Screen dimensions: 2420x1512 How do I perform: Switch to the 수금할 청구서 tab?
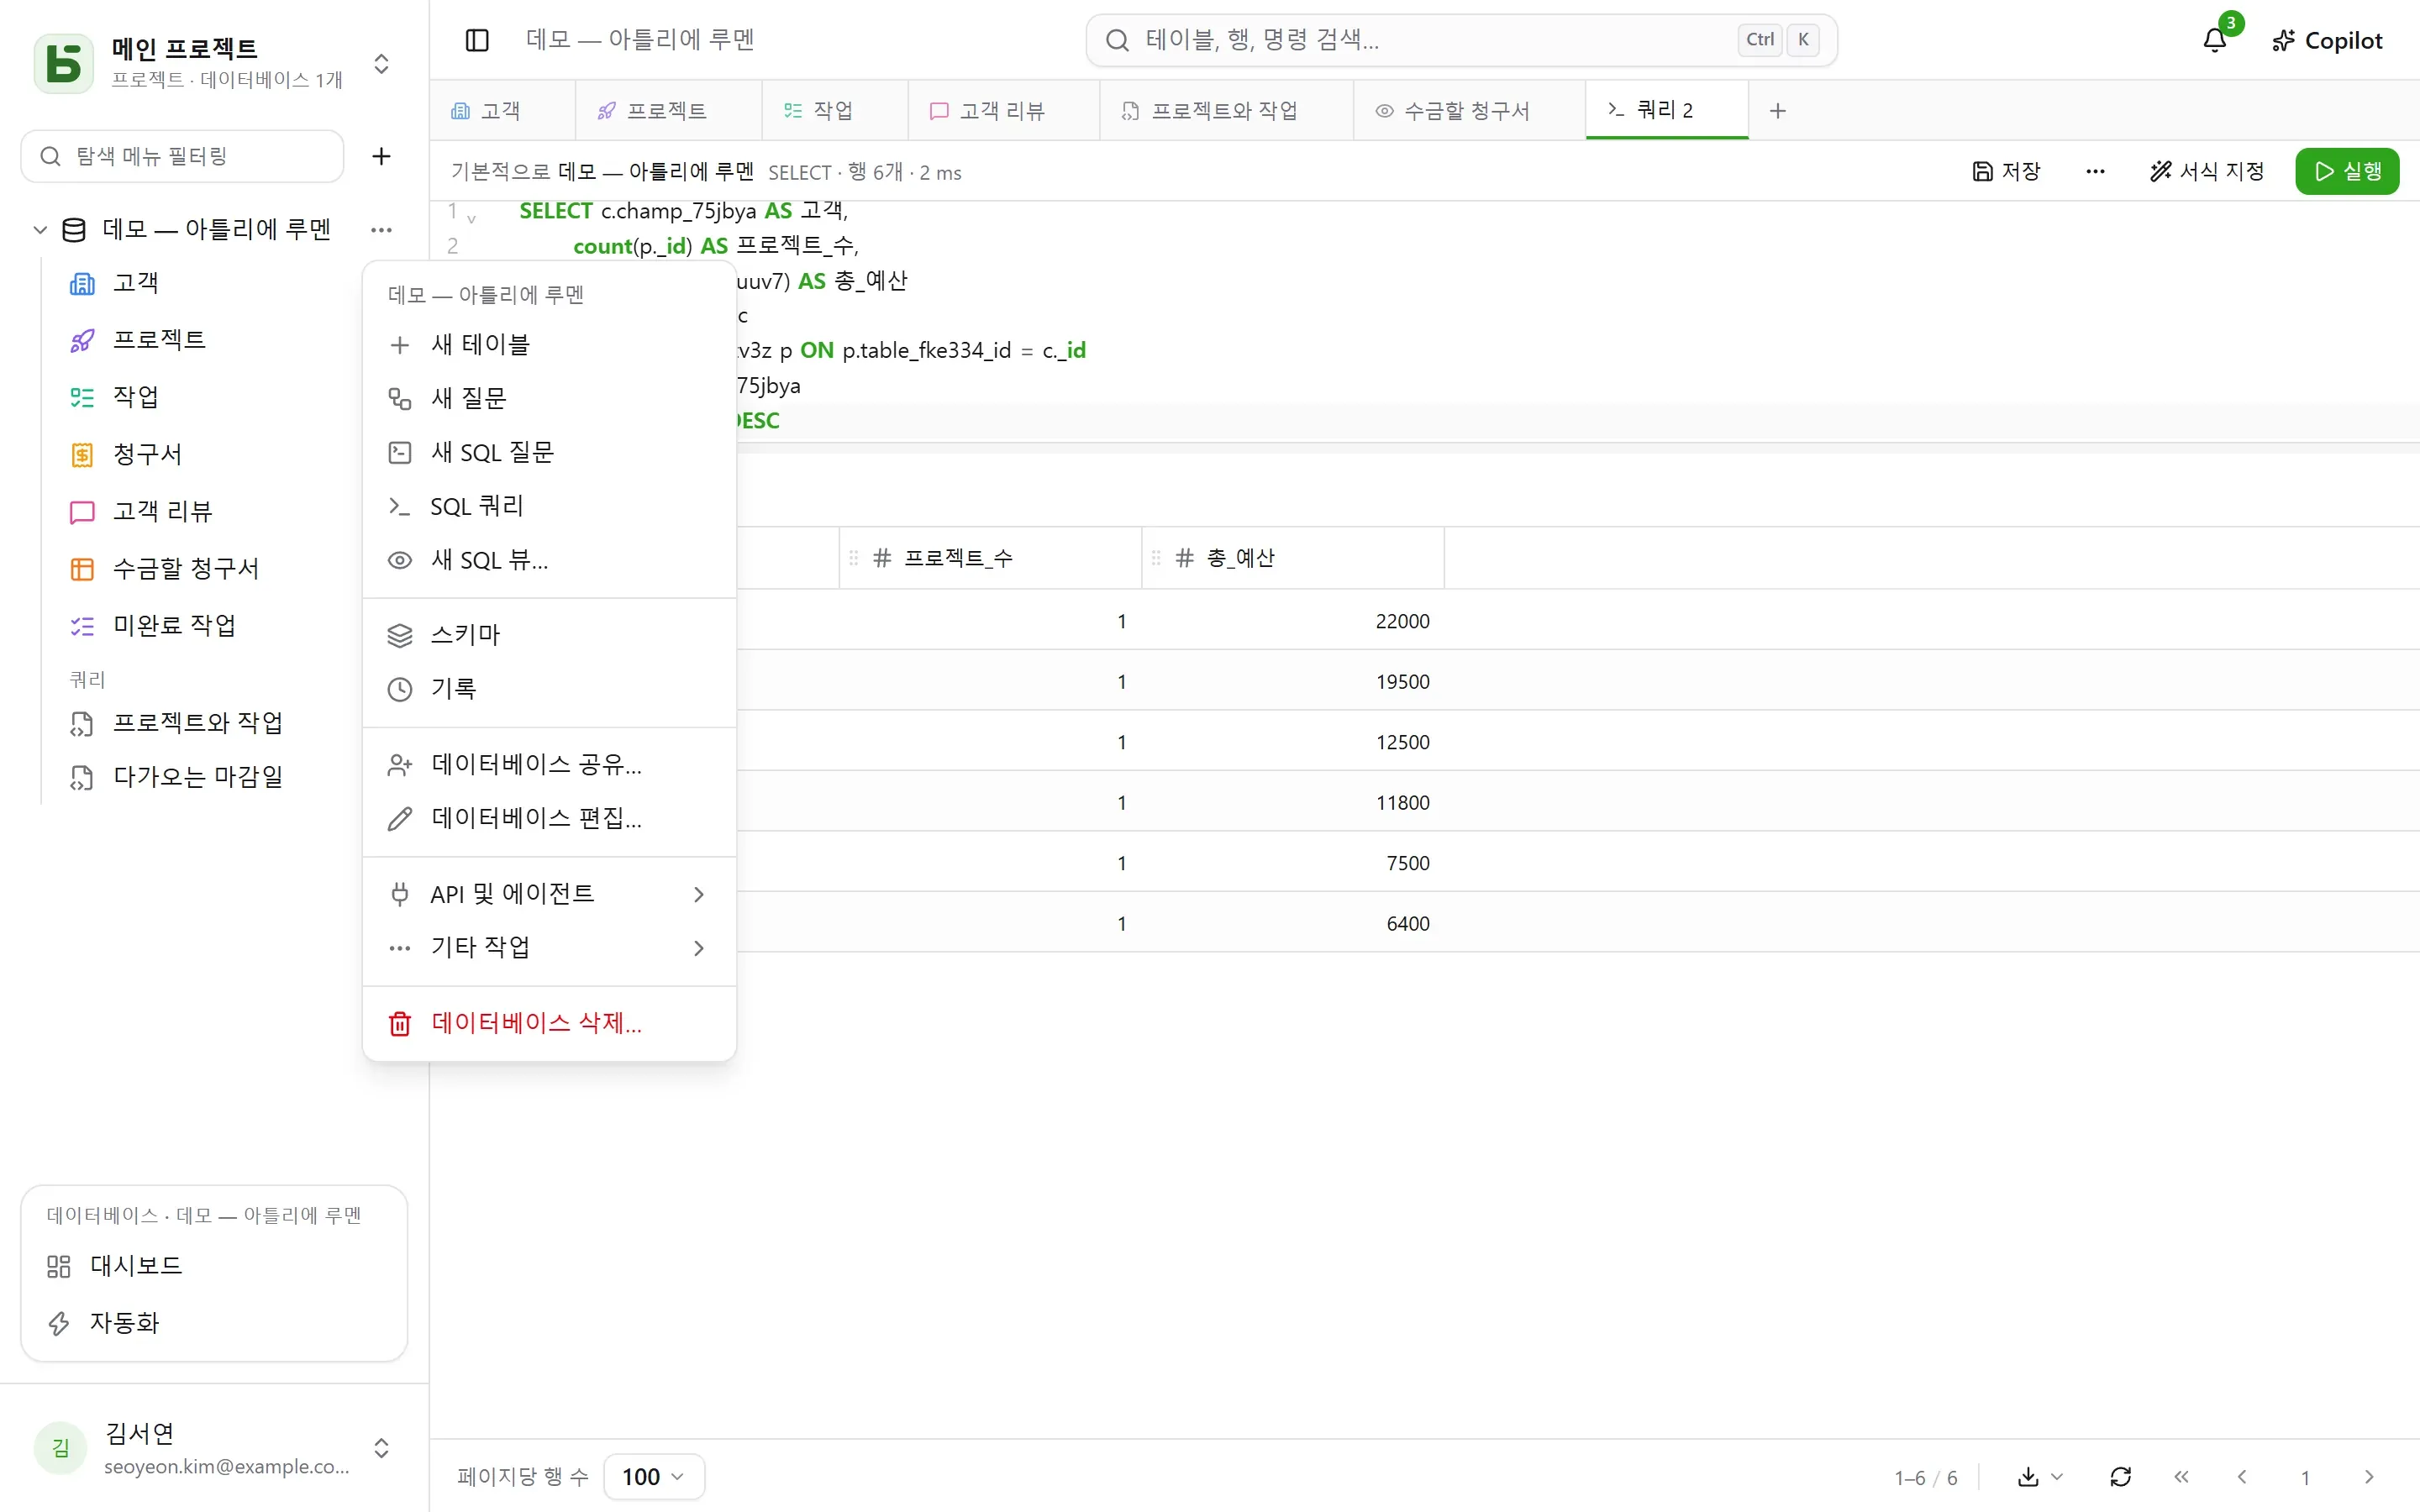pyautogui.click(x=1468, y=111)
